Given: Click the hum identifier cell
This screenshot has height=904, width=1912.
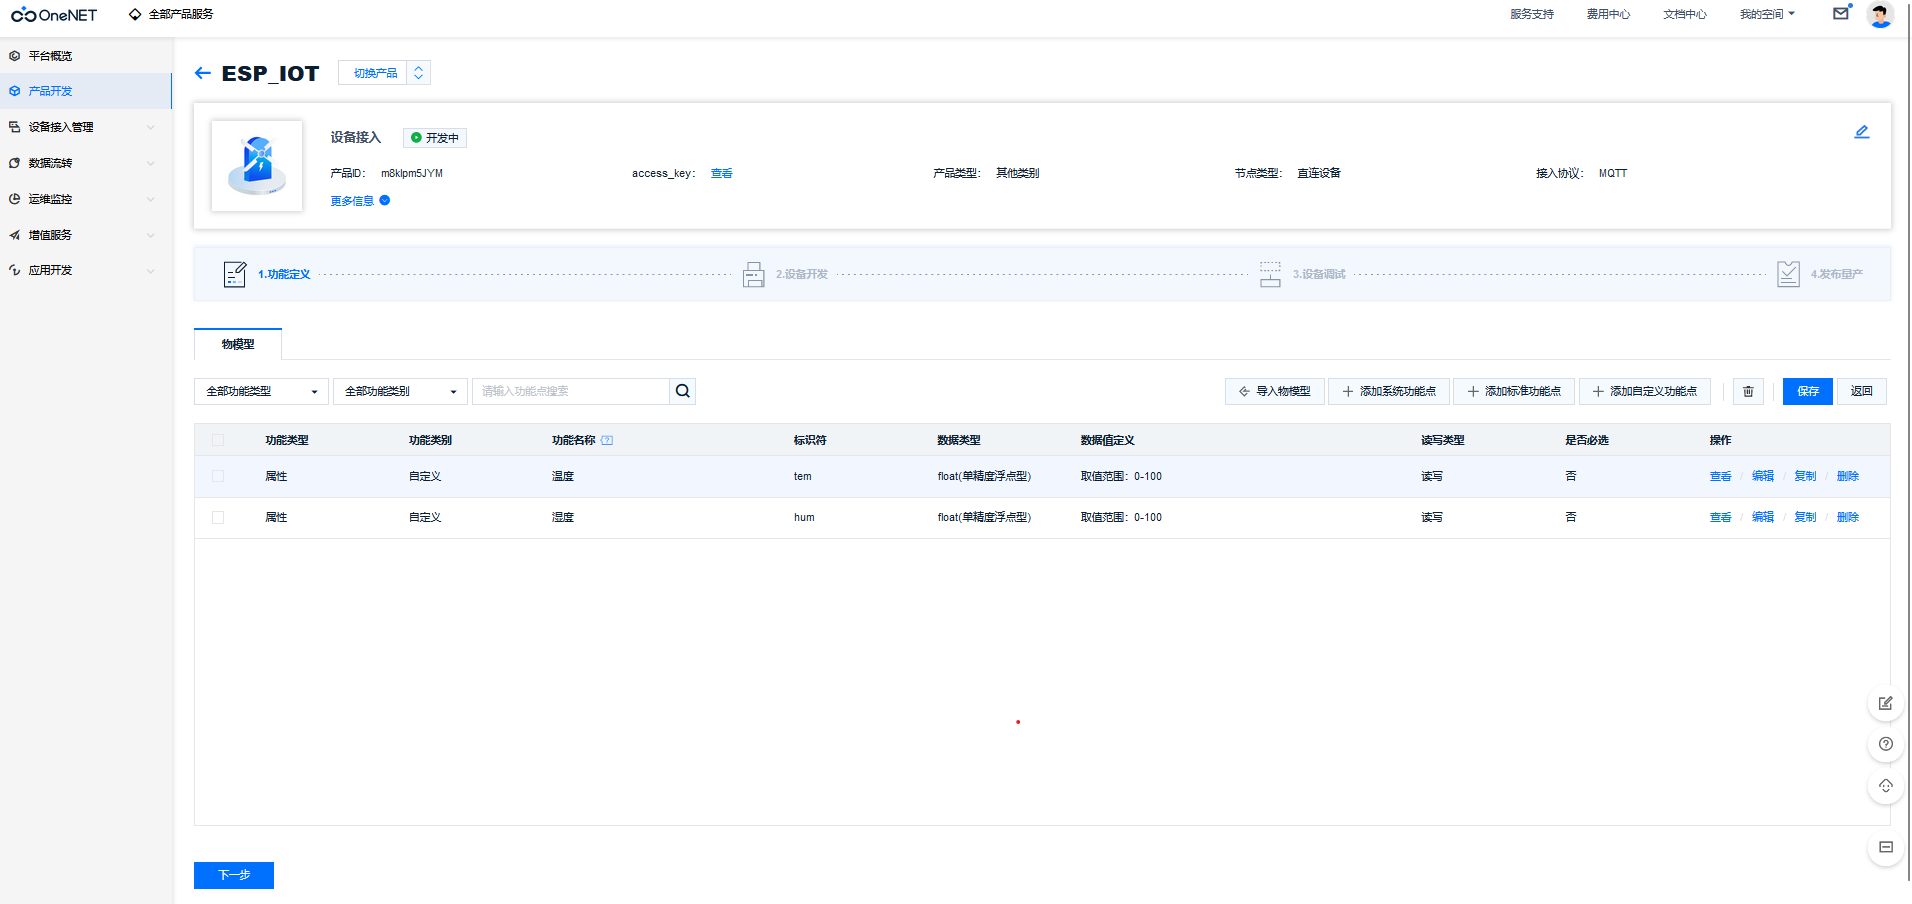Looking at the screenshot, I should [804, 517].
